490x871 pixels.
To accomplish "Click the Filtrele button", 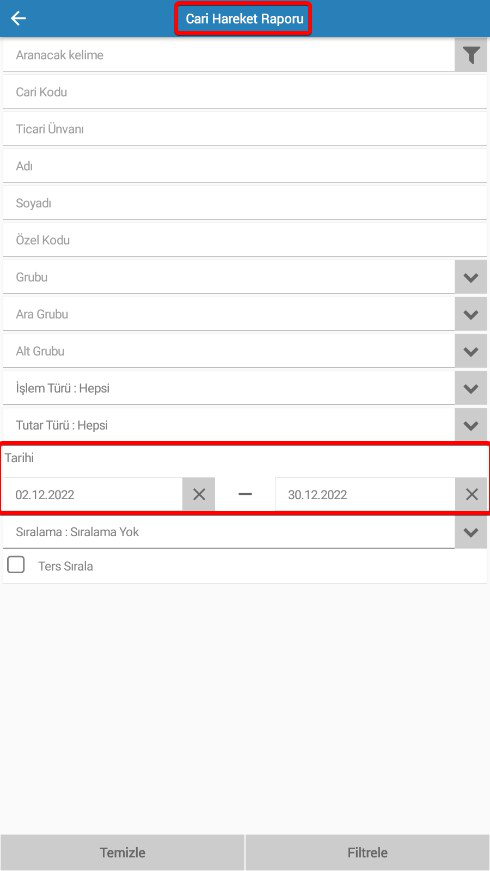I will (x=368, y=853).
